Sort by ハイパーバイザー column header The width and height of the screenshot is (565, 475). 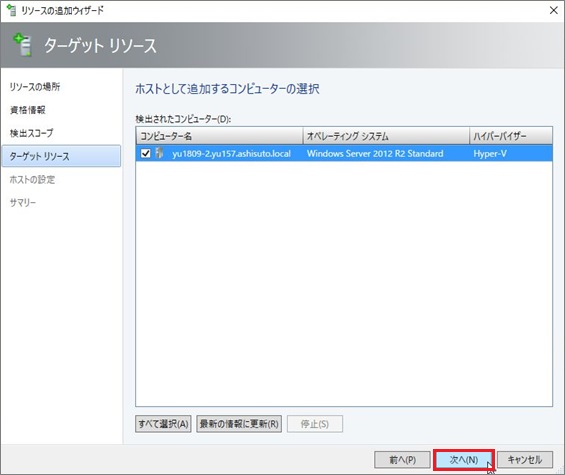click(511, 136)
